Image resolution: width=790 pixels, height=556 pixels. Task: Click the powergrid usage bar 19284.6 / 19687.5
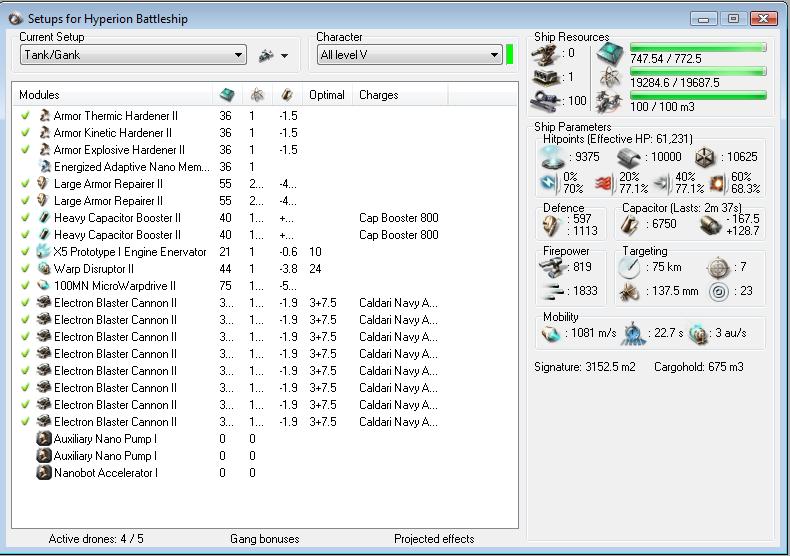click(x=698, y=71)
